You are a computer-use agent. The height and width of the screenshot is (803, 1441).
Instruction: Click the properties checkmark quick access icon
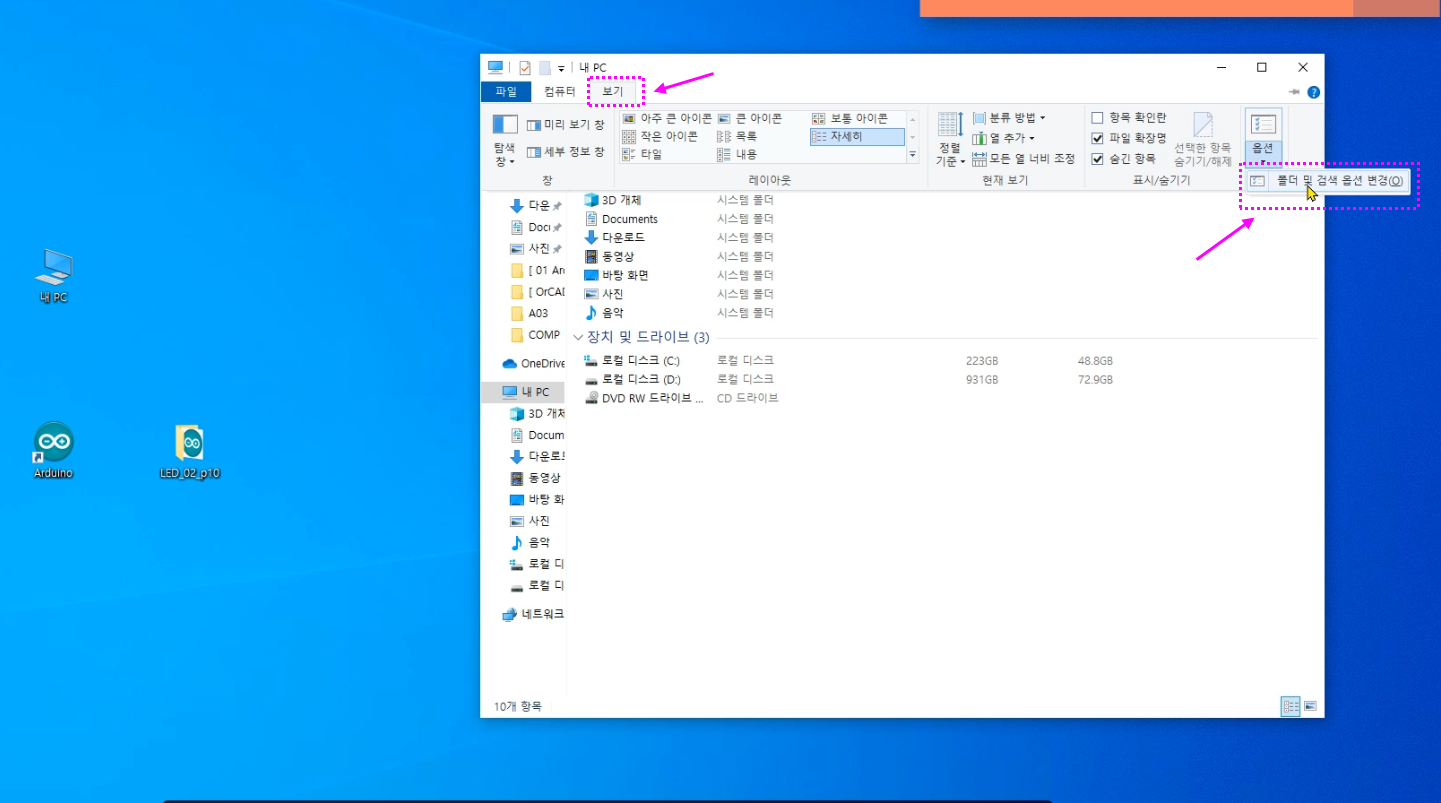[524, 68]
